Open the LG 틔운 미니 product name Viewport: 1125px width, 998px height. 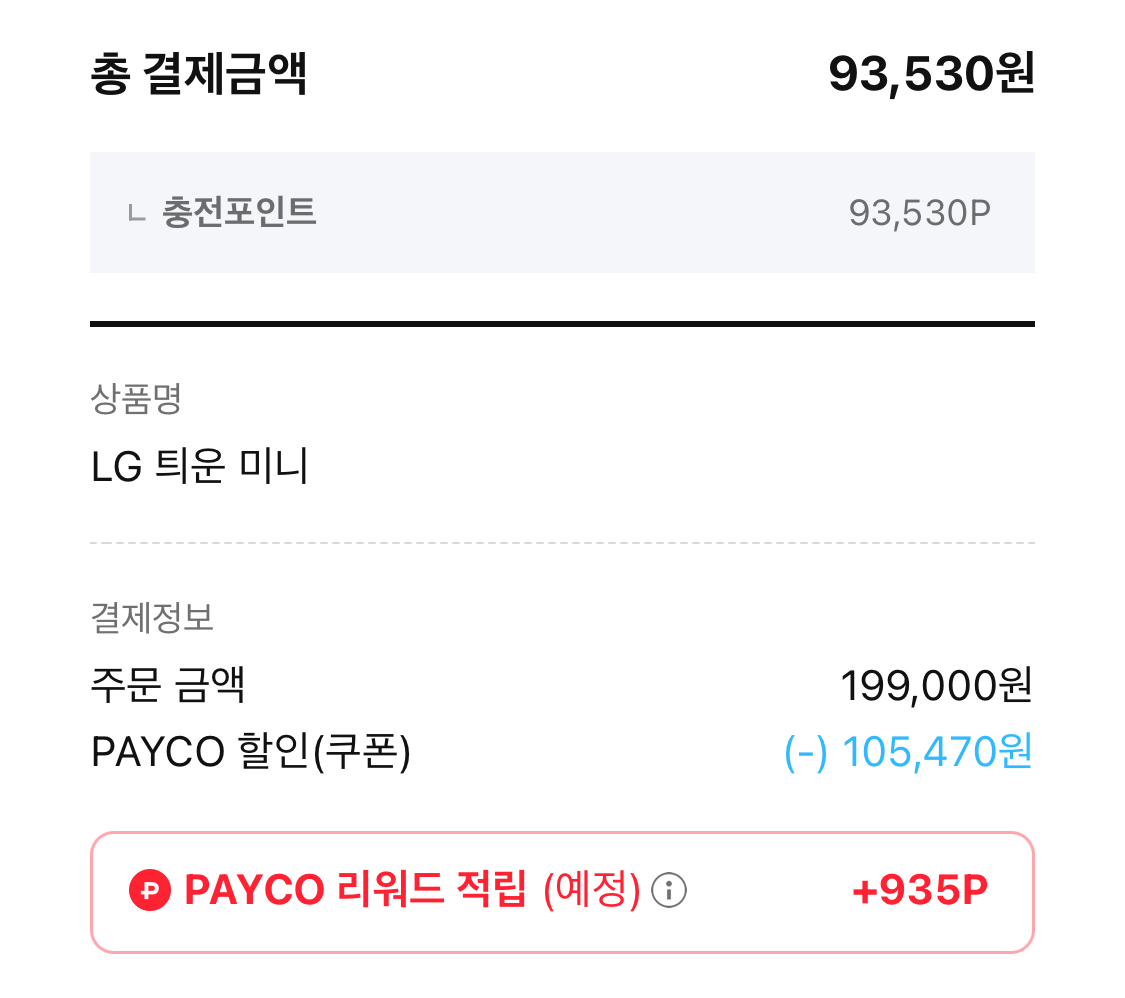tap(200, 466)
